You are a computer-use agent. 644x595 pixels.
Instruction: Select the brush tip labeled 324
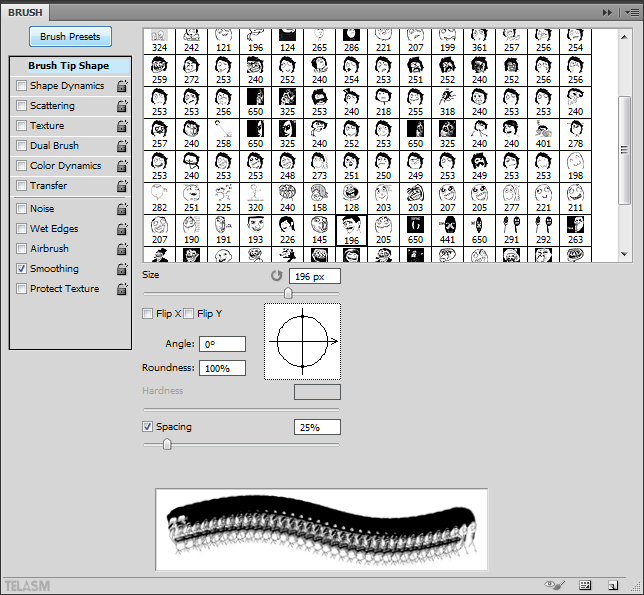(159, 41)
